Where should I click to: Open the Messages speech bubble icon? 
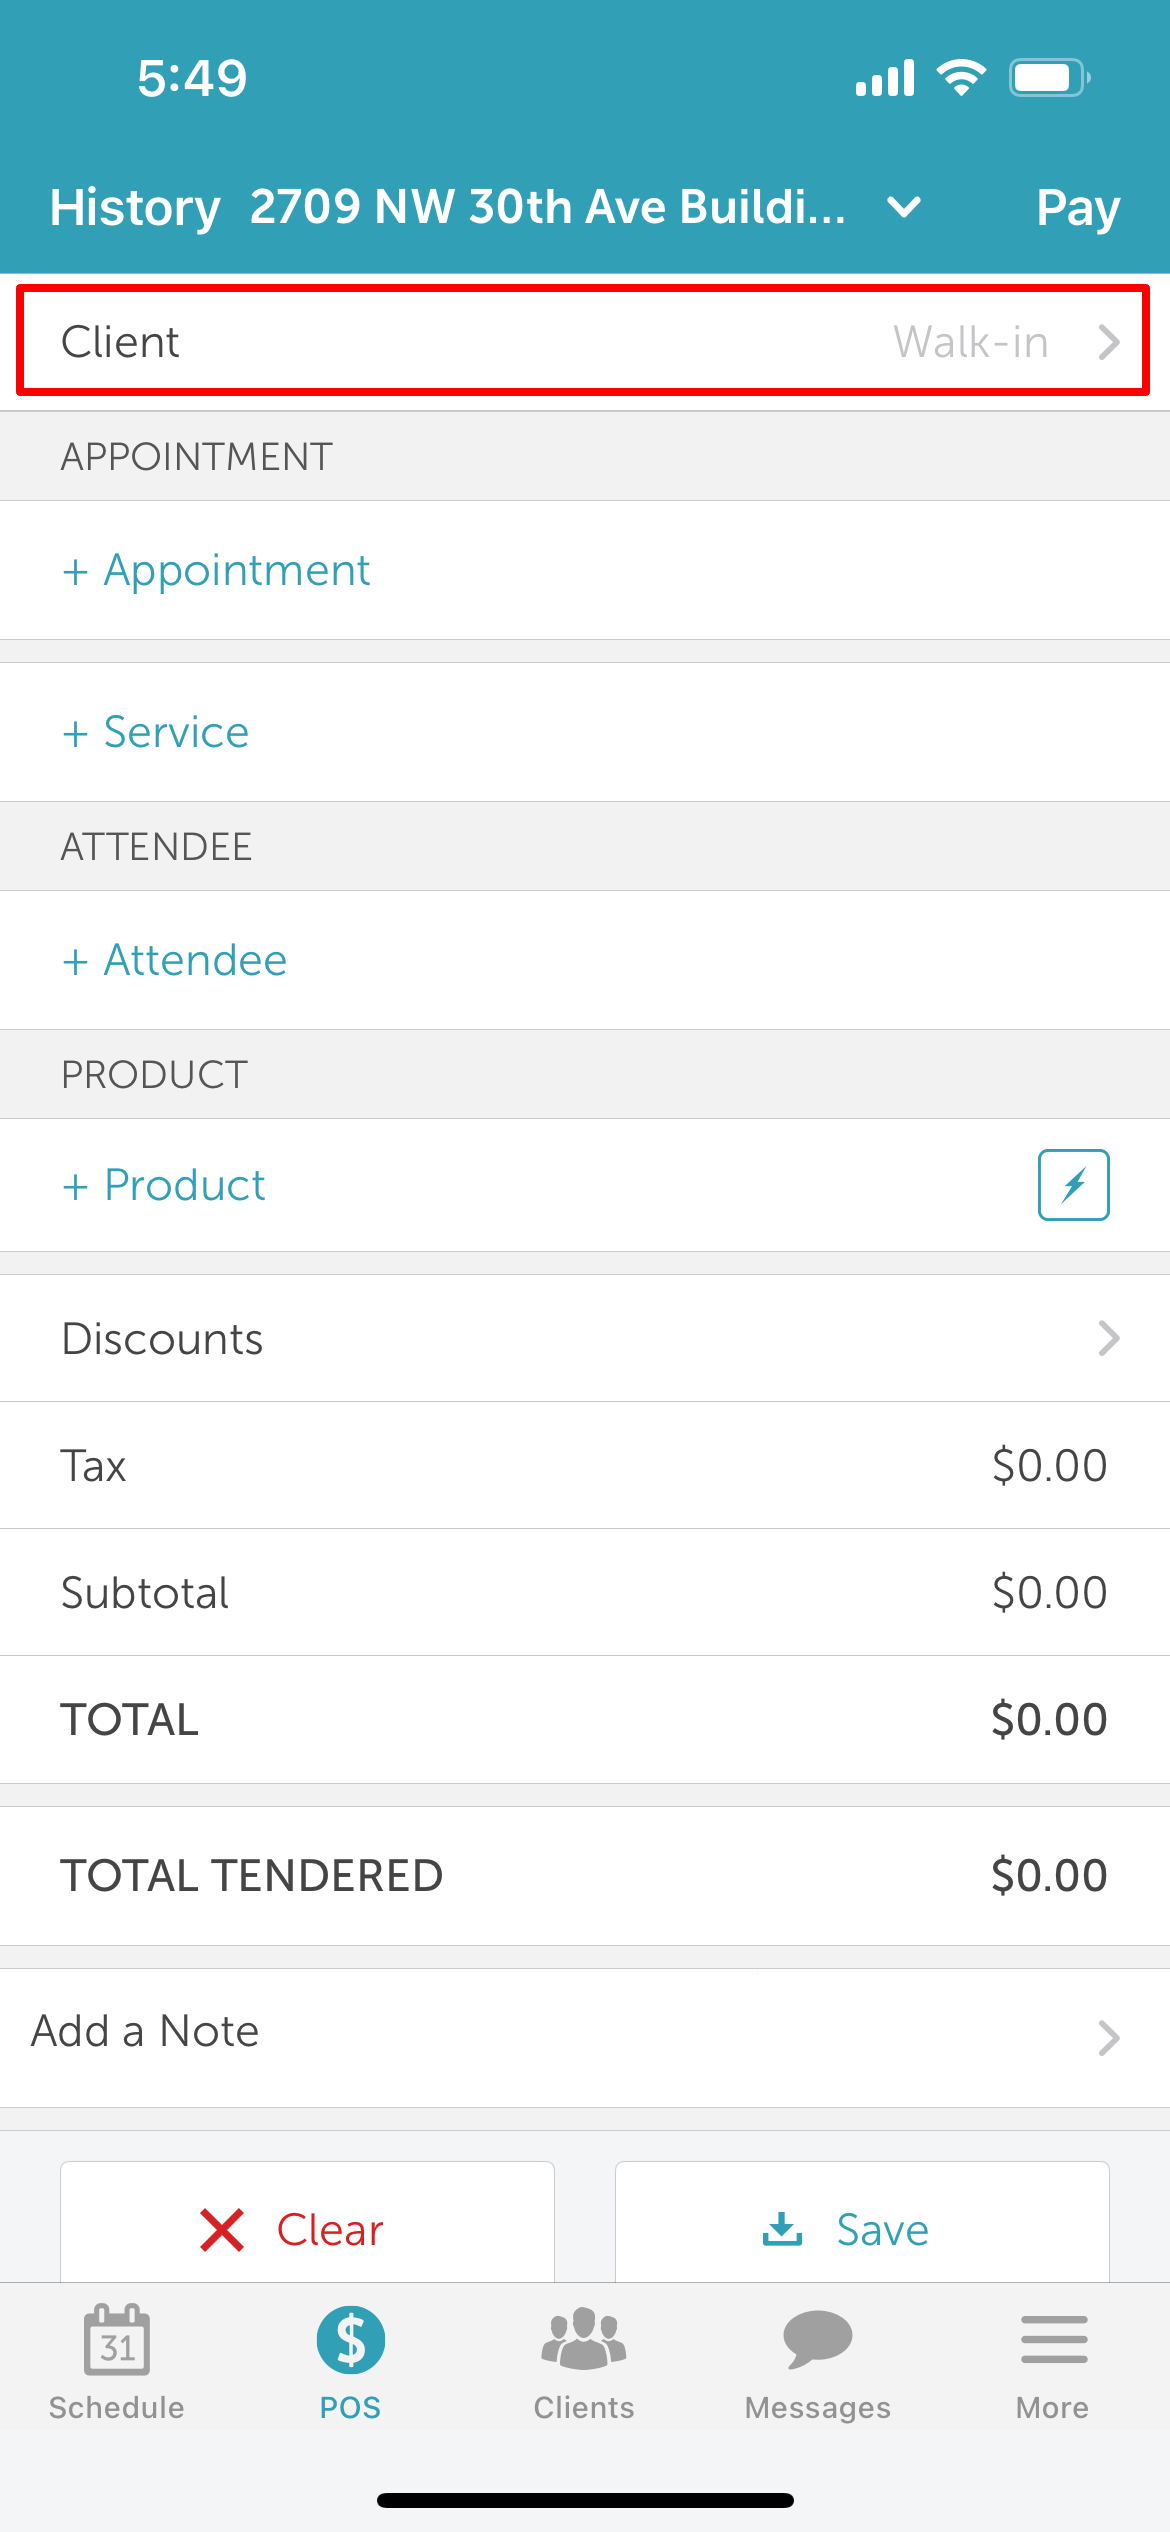click(818, 2339)
